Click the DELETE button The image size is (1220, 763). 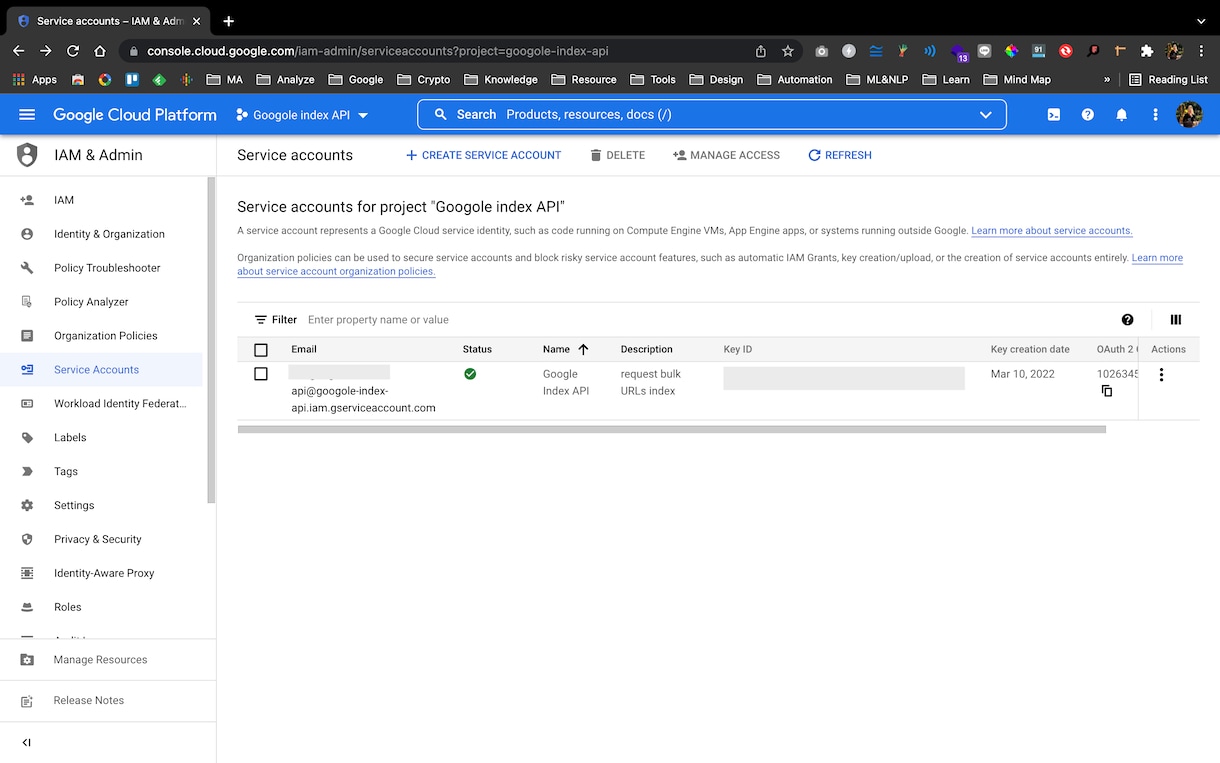(617, 155)
